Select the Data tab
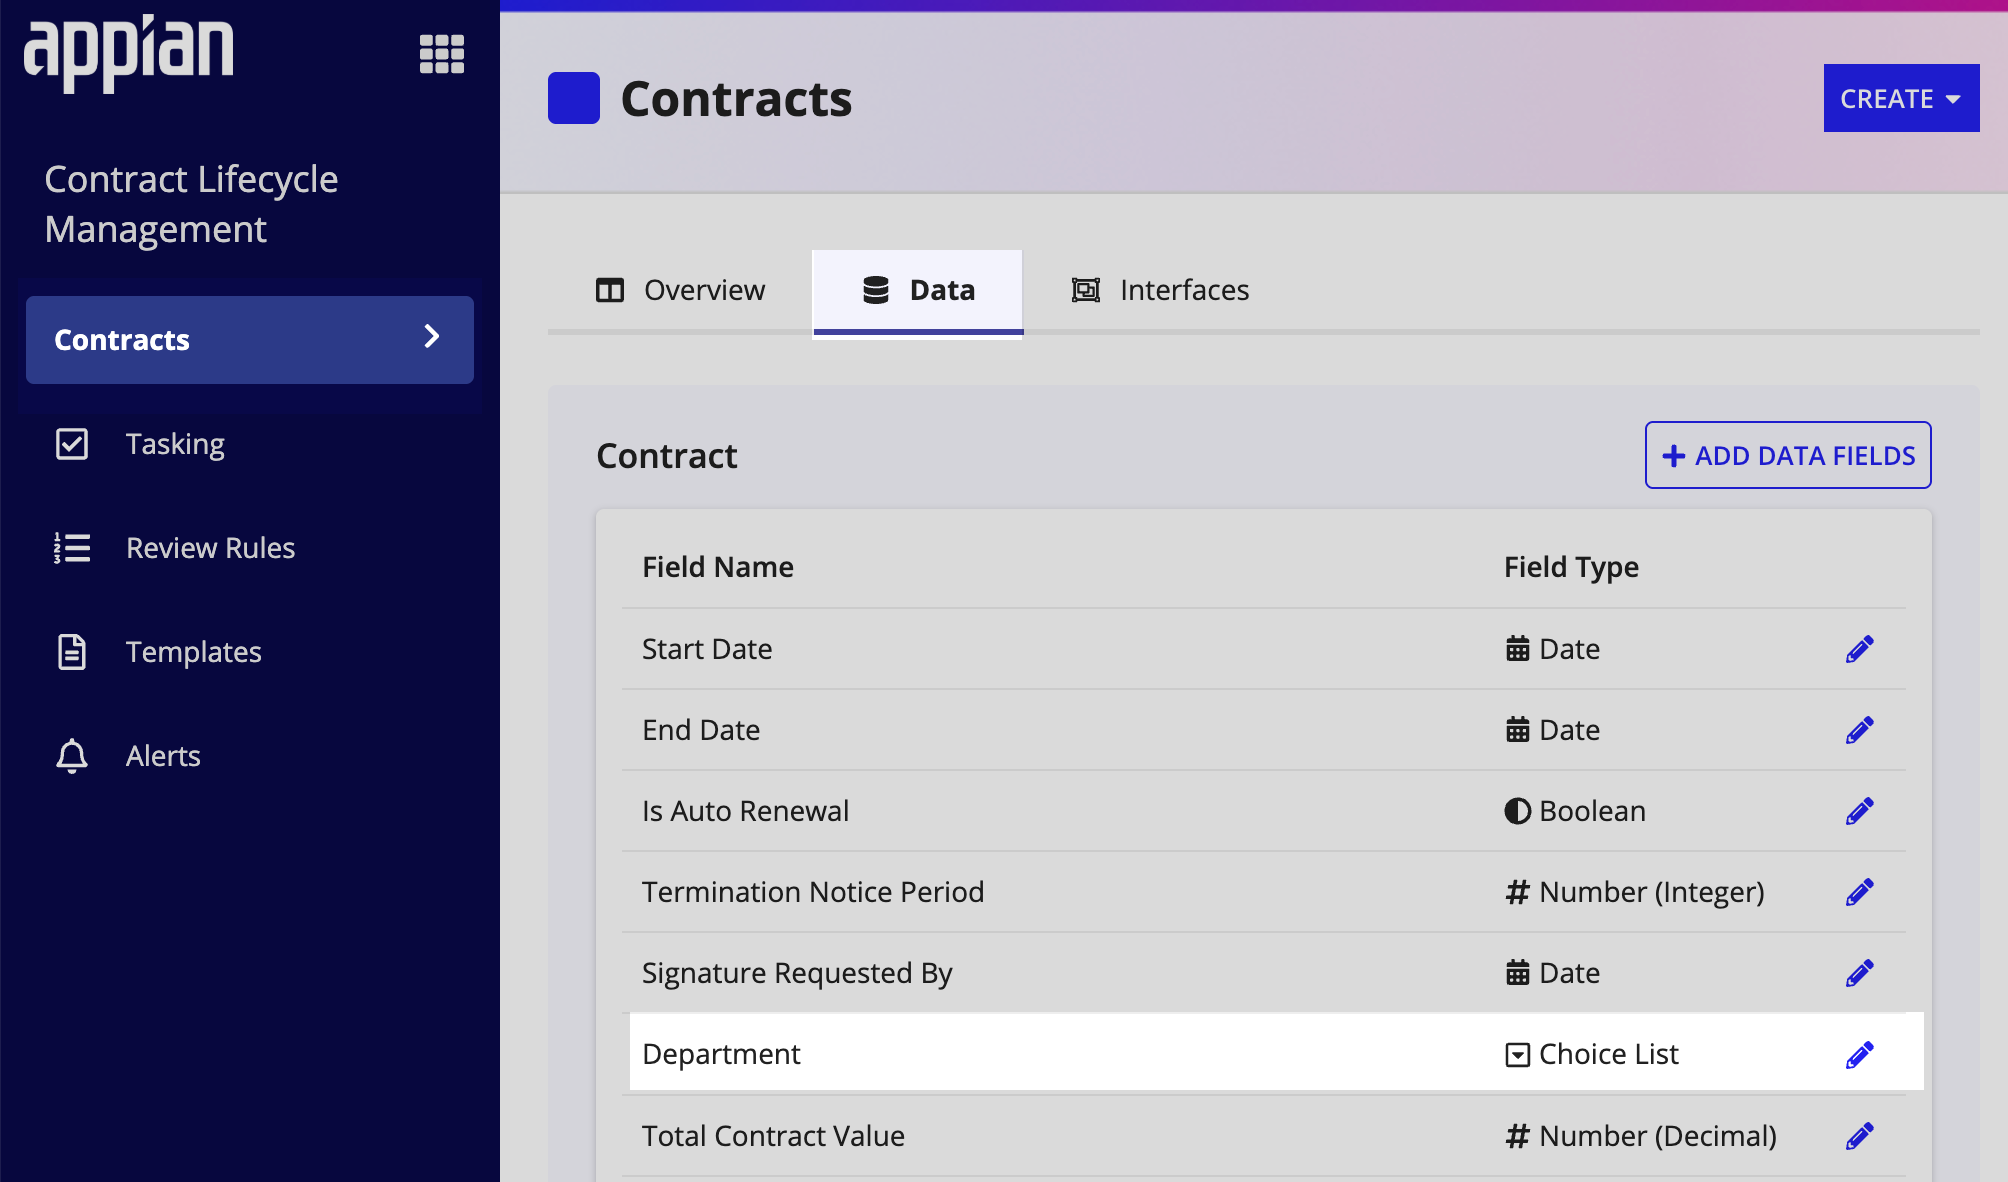This screenshot has height=1182, width=2008. (918, 290)
